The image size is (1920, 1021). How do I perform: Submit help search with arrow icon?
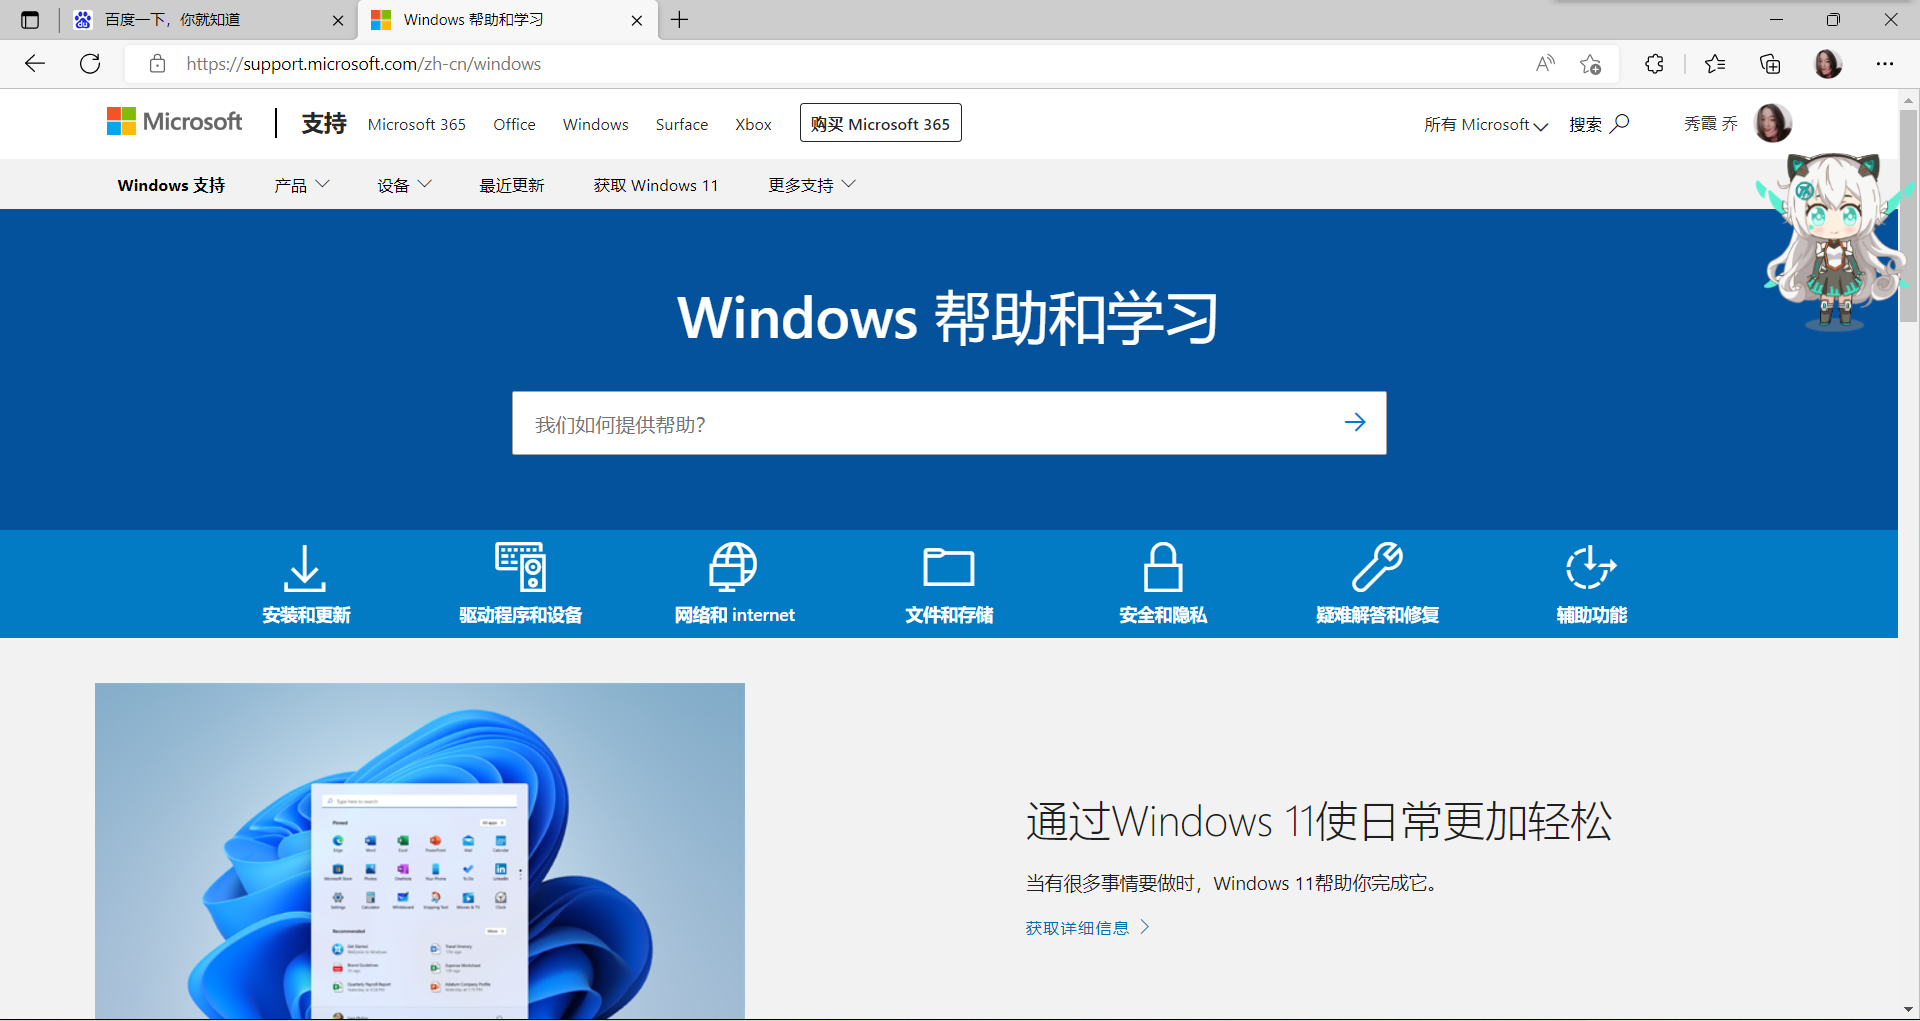pyautogui.click(x=1355, y=422)
